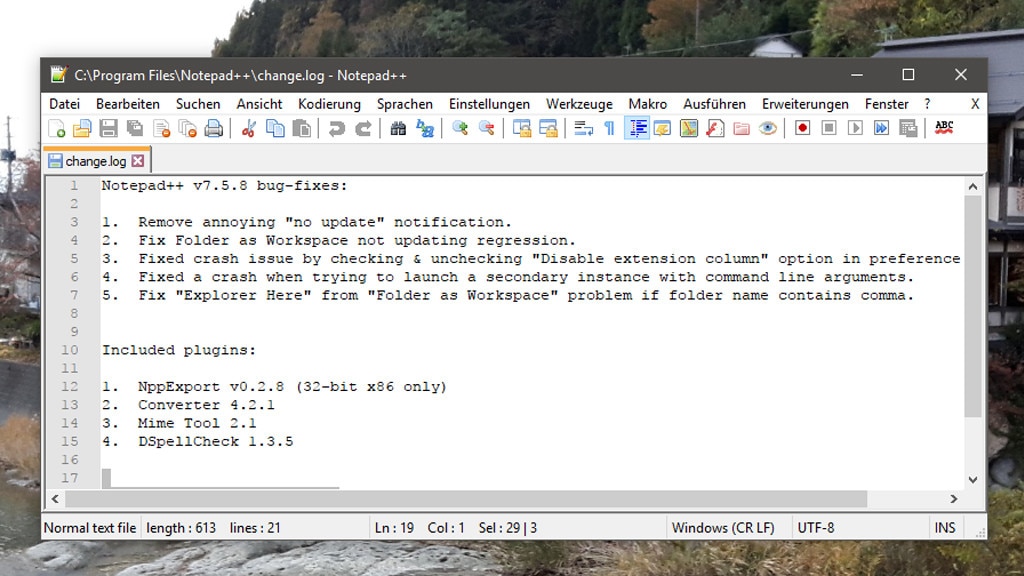Click the Cut scissors icon
The width and height of the screenshot is (1024, 576).
point(249,128)
